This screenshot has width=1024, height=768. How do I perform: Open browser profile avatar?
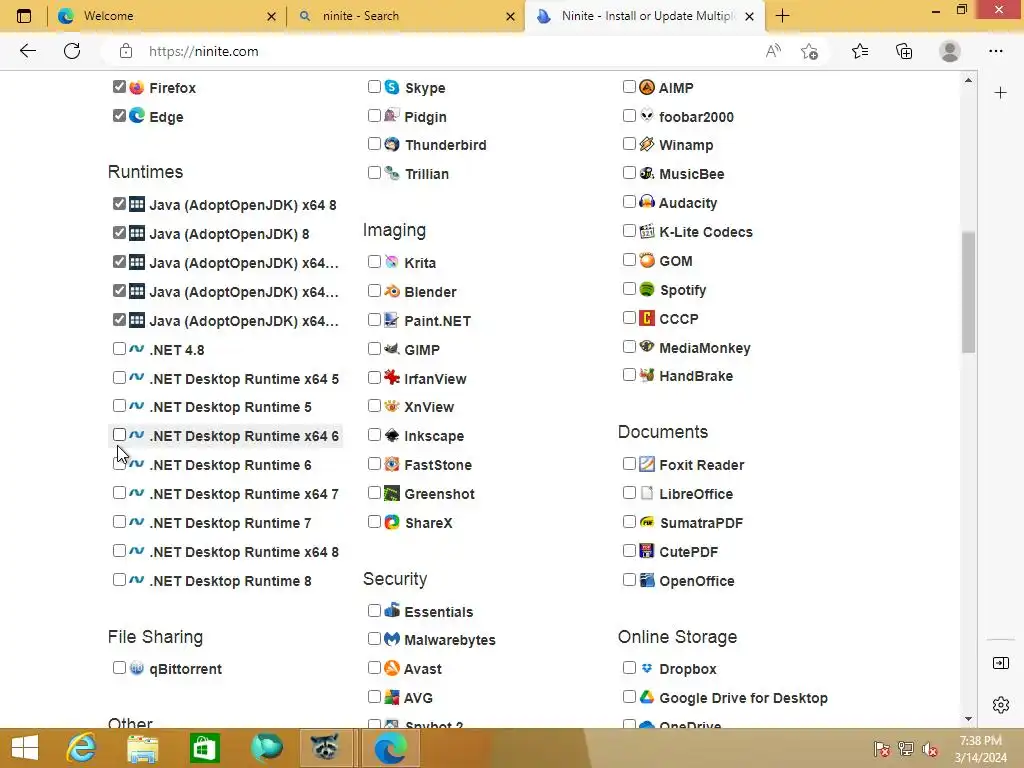tap(950, 51)
